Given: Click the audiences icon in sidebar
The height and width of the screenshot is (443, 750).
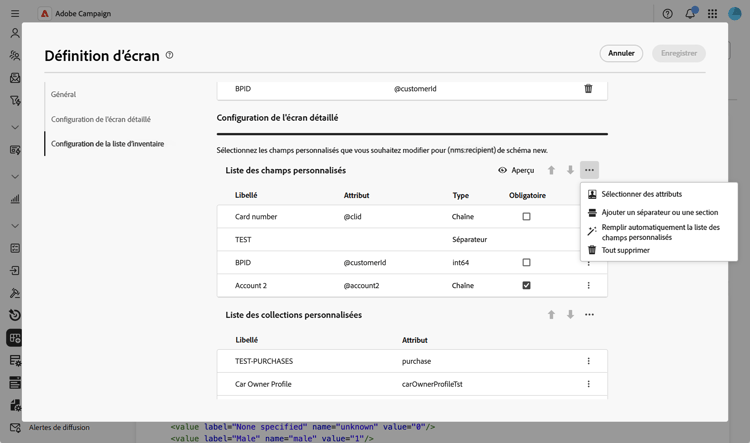Looking at the screenshot, I should click(x=15, y=55).
